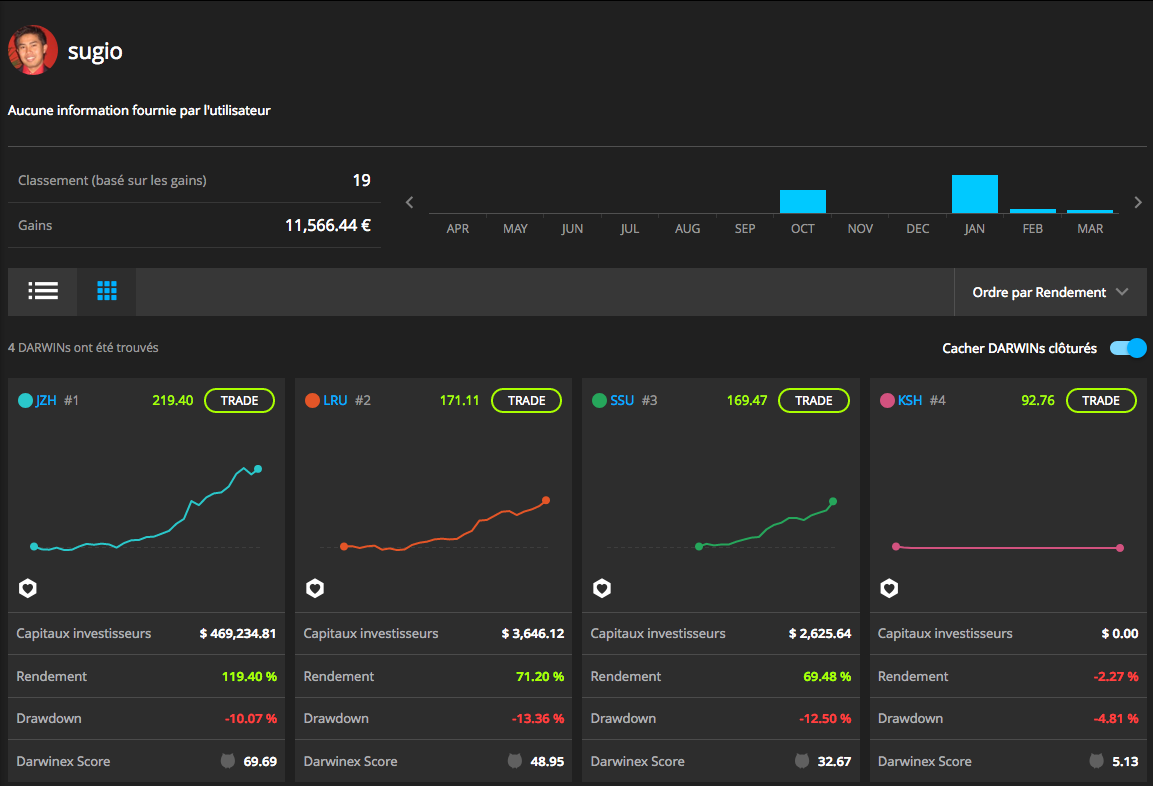This screenshot has height=786, width=1153.
Task: Toggle Cacher DARWINs clôturés switch
Action: tap(1128, 348)
